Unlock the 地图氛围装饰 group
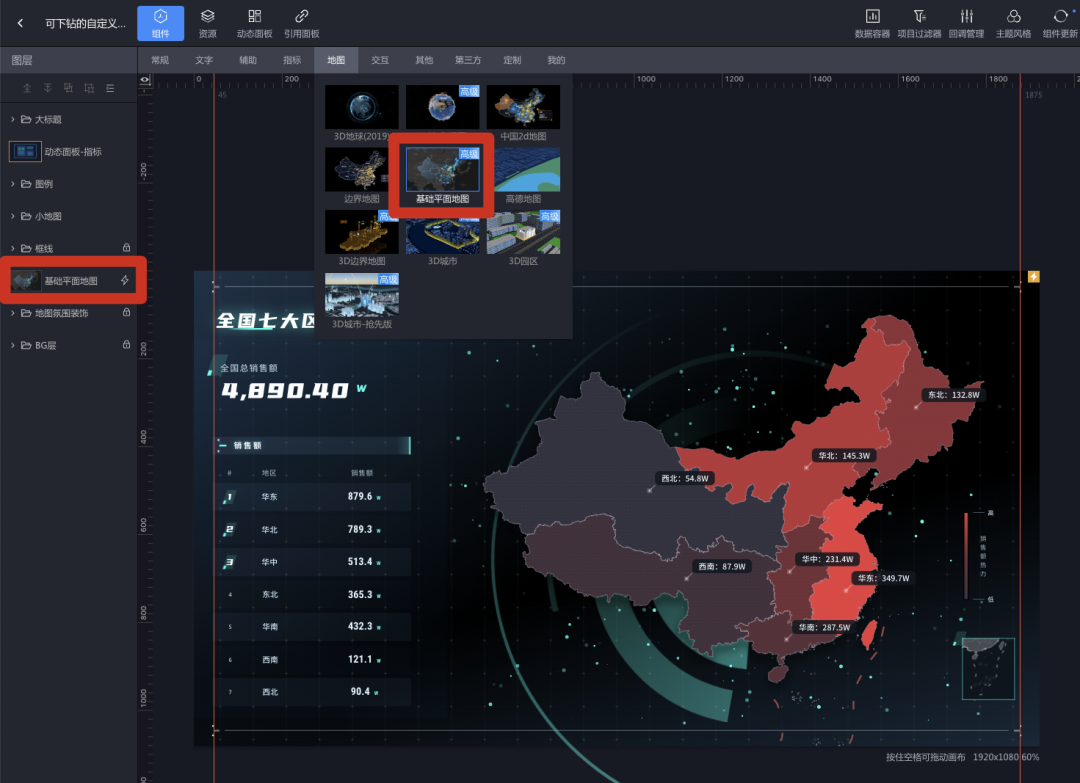Image resolution: width=1080 pixels, height=783 pixels. [128, 312]
